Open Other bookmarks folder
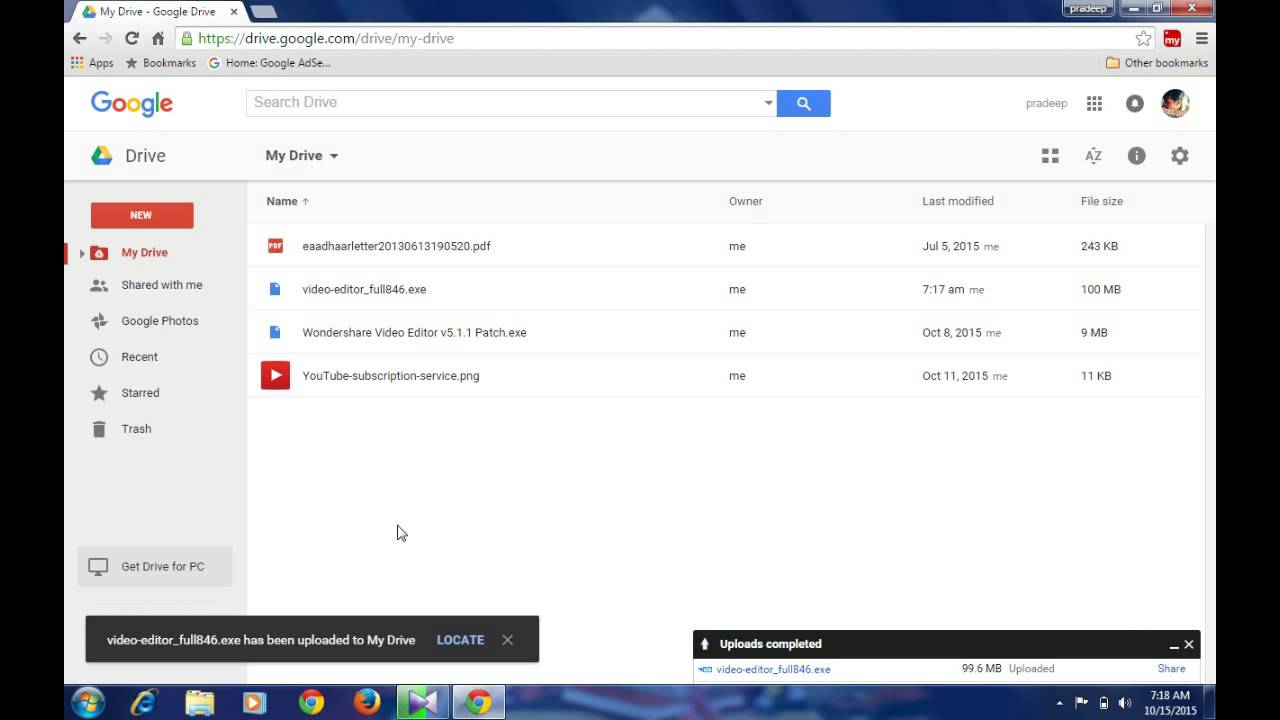Screen dimensions: 1280x720 tap(1157, 63)
